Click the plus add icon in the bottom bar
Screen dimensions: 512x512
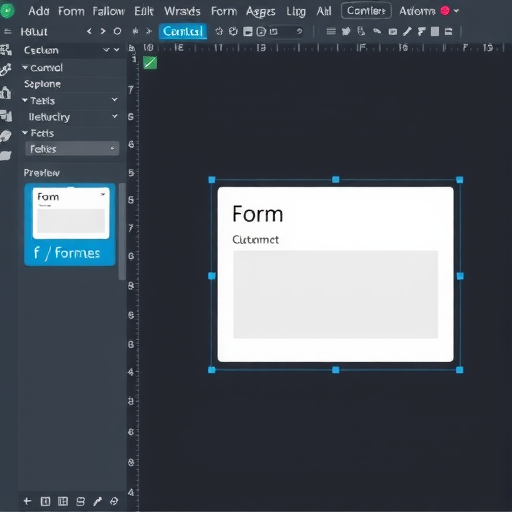click(x=27, y=501)
